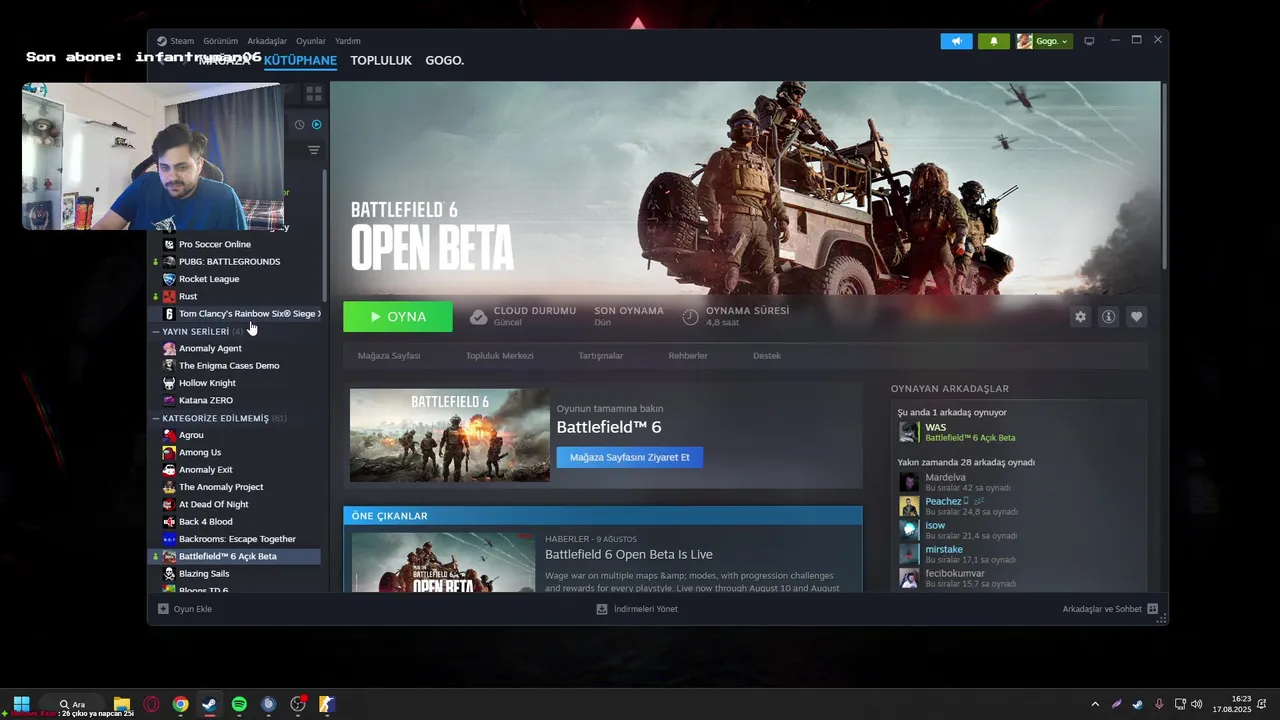Screen dimensions: 1280x720
Task: Toggle recent activity clock filter icon
Action: pos(299,125)
